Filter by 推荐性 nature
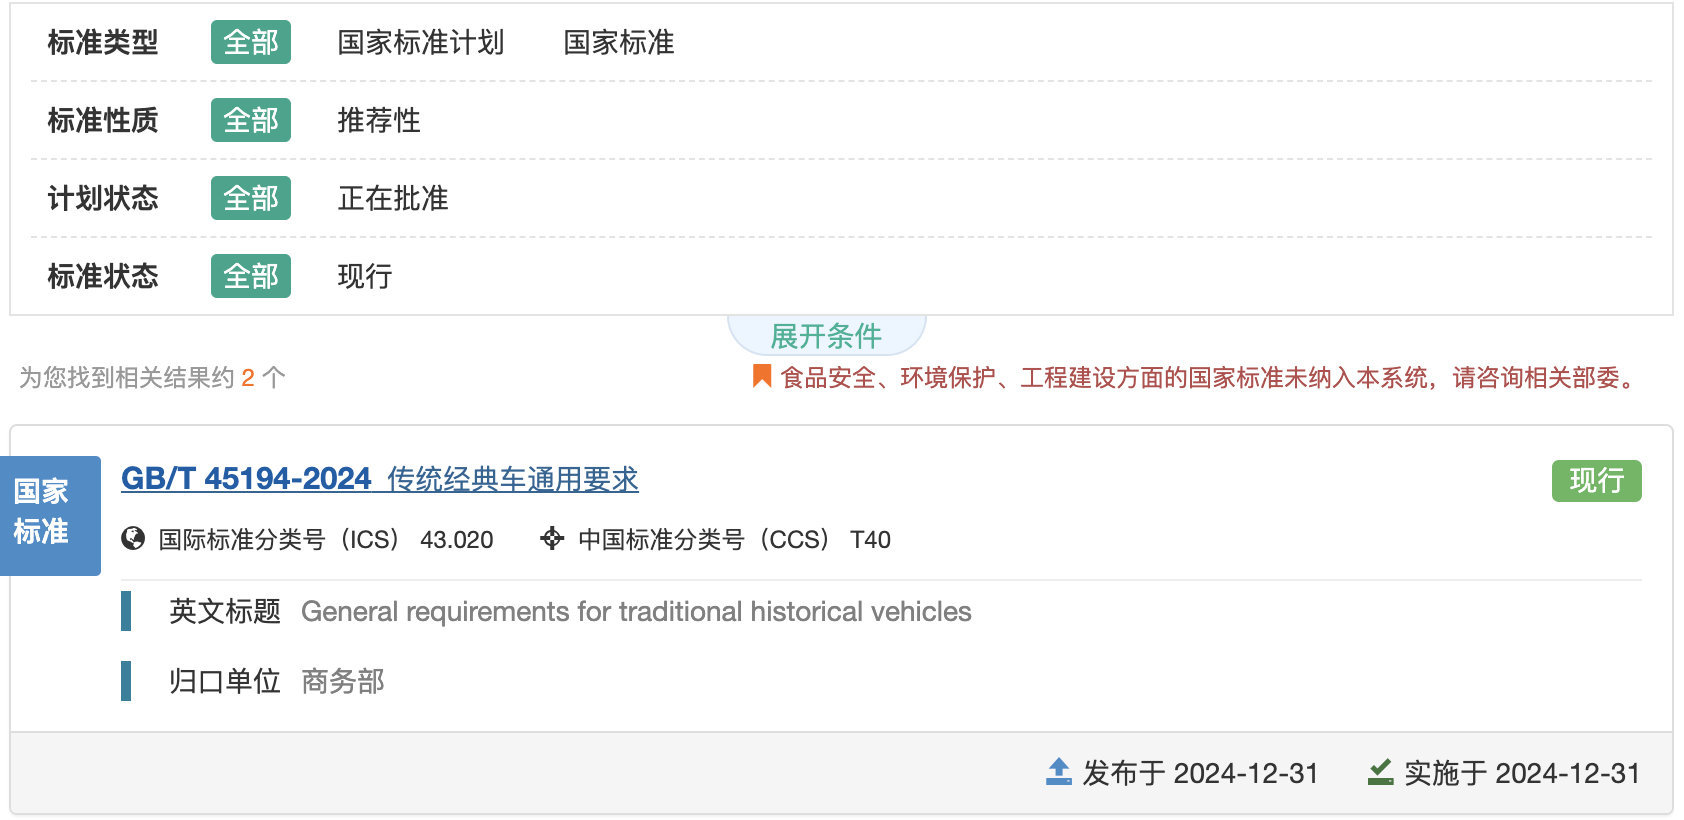1684x820 pixels. tap(379, 120)
